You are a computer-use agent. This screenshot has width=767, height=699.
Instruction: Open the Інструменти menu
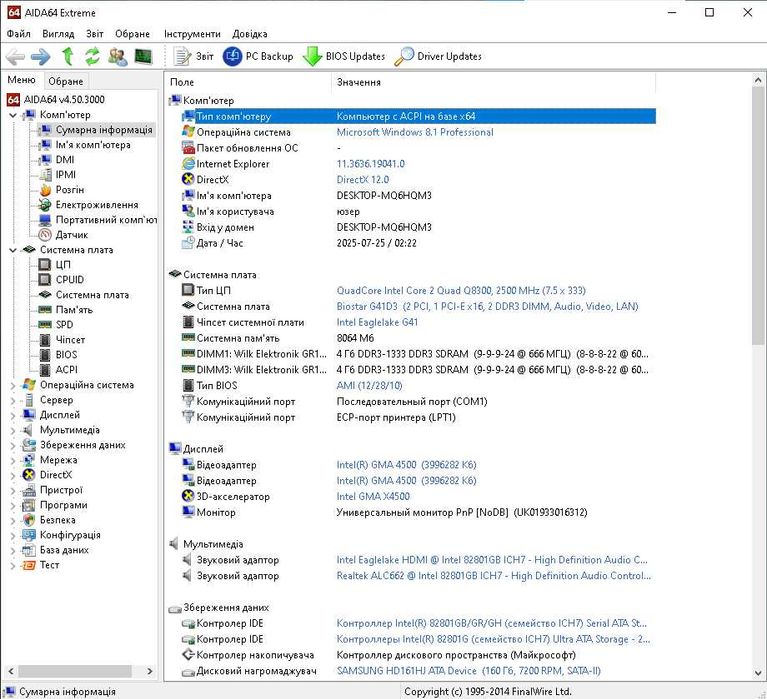tap(192, 34)
